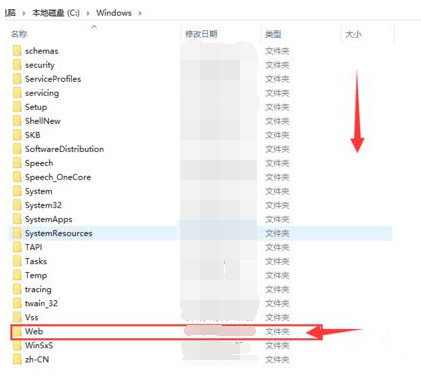
Task: Click the schemas folder icon
Action: (17, 51)
